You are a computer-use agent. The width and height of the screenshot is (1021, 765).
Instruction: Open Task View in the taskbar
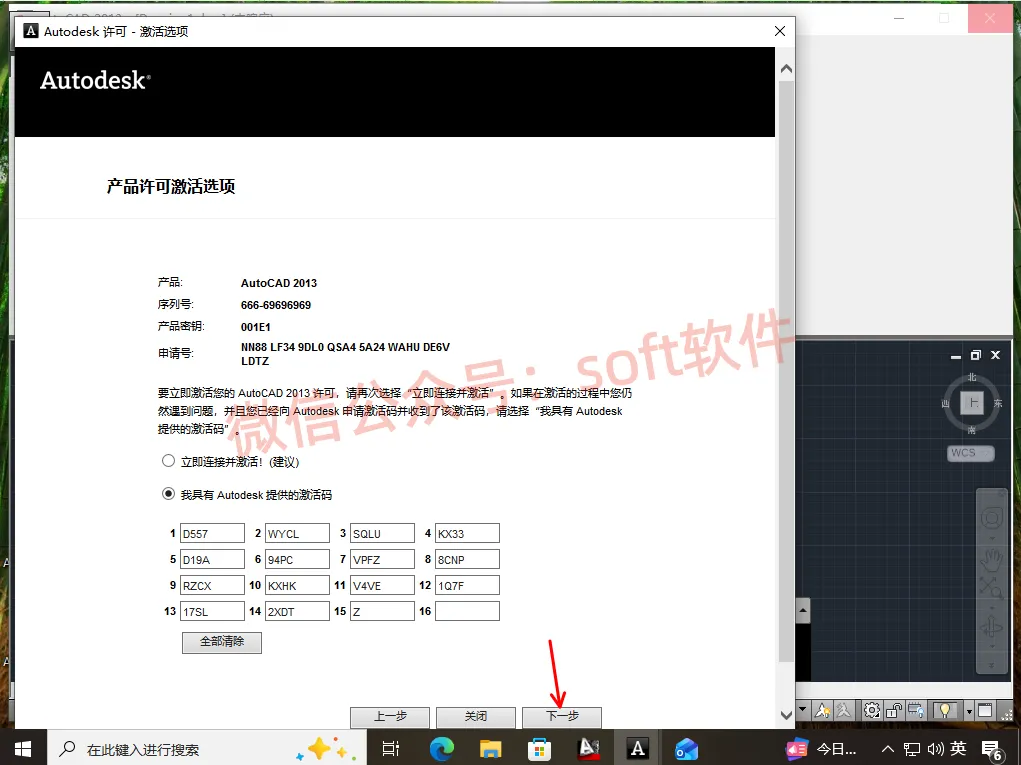click(391, 749)
